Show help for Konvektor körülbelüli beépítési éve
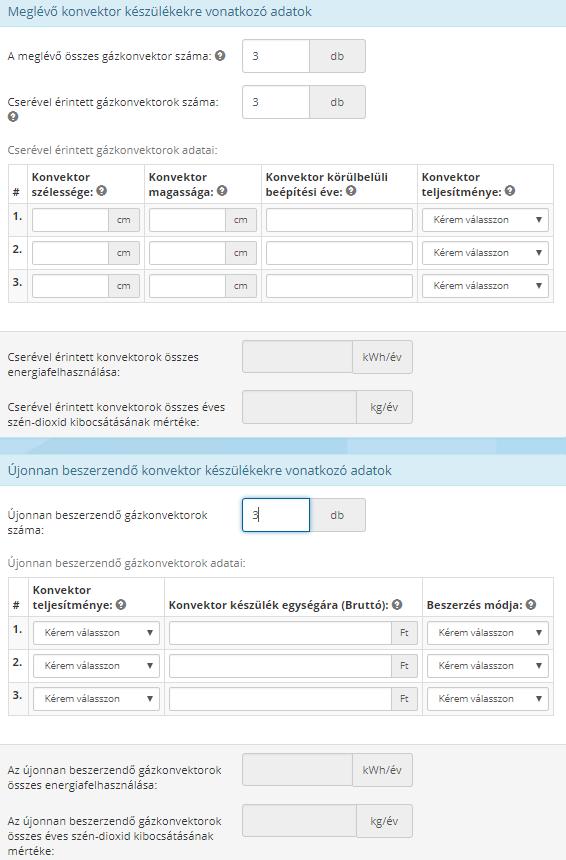The image size is (566, 860). click(x=351, y=191)
